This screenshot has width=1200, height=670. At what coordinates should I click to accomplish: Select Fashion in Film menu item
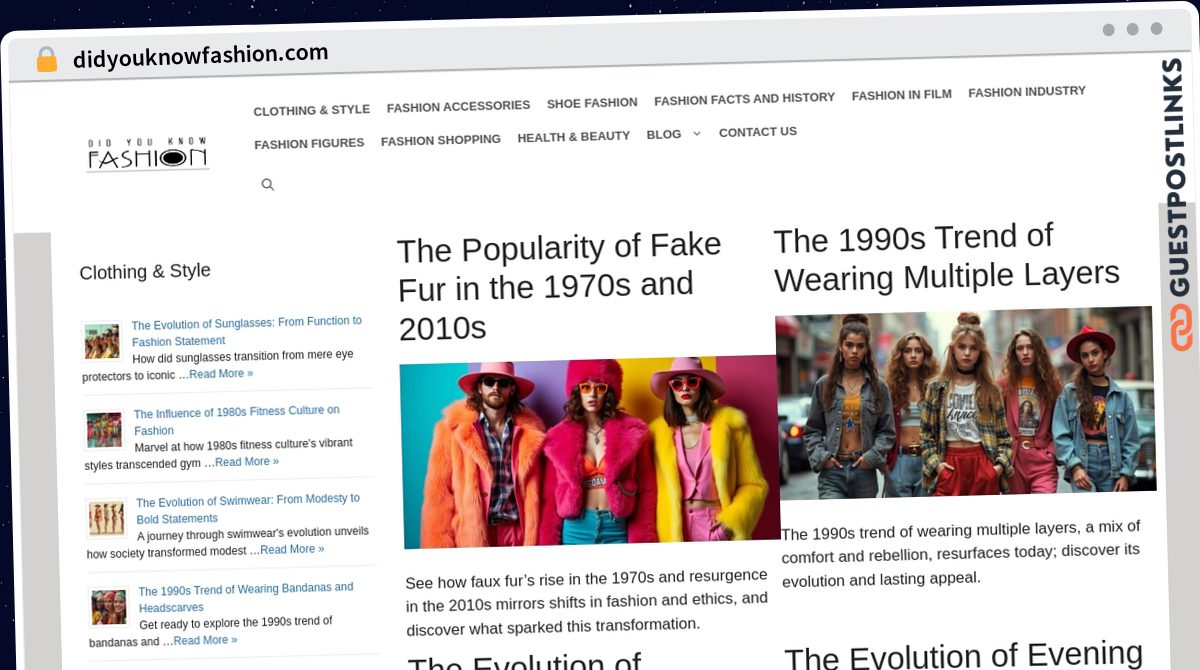pos(901,95)
